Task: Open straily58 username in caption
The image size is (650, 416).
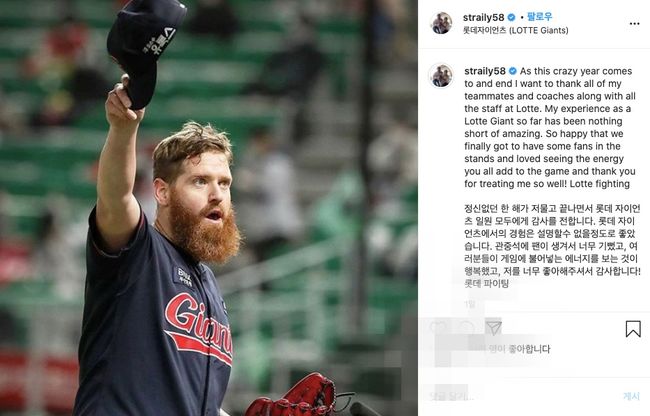Action: [x=485, y=71]
